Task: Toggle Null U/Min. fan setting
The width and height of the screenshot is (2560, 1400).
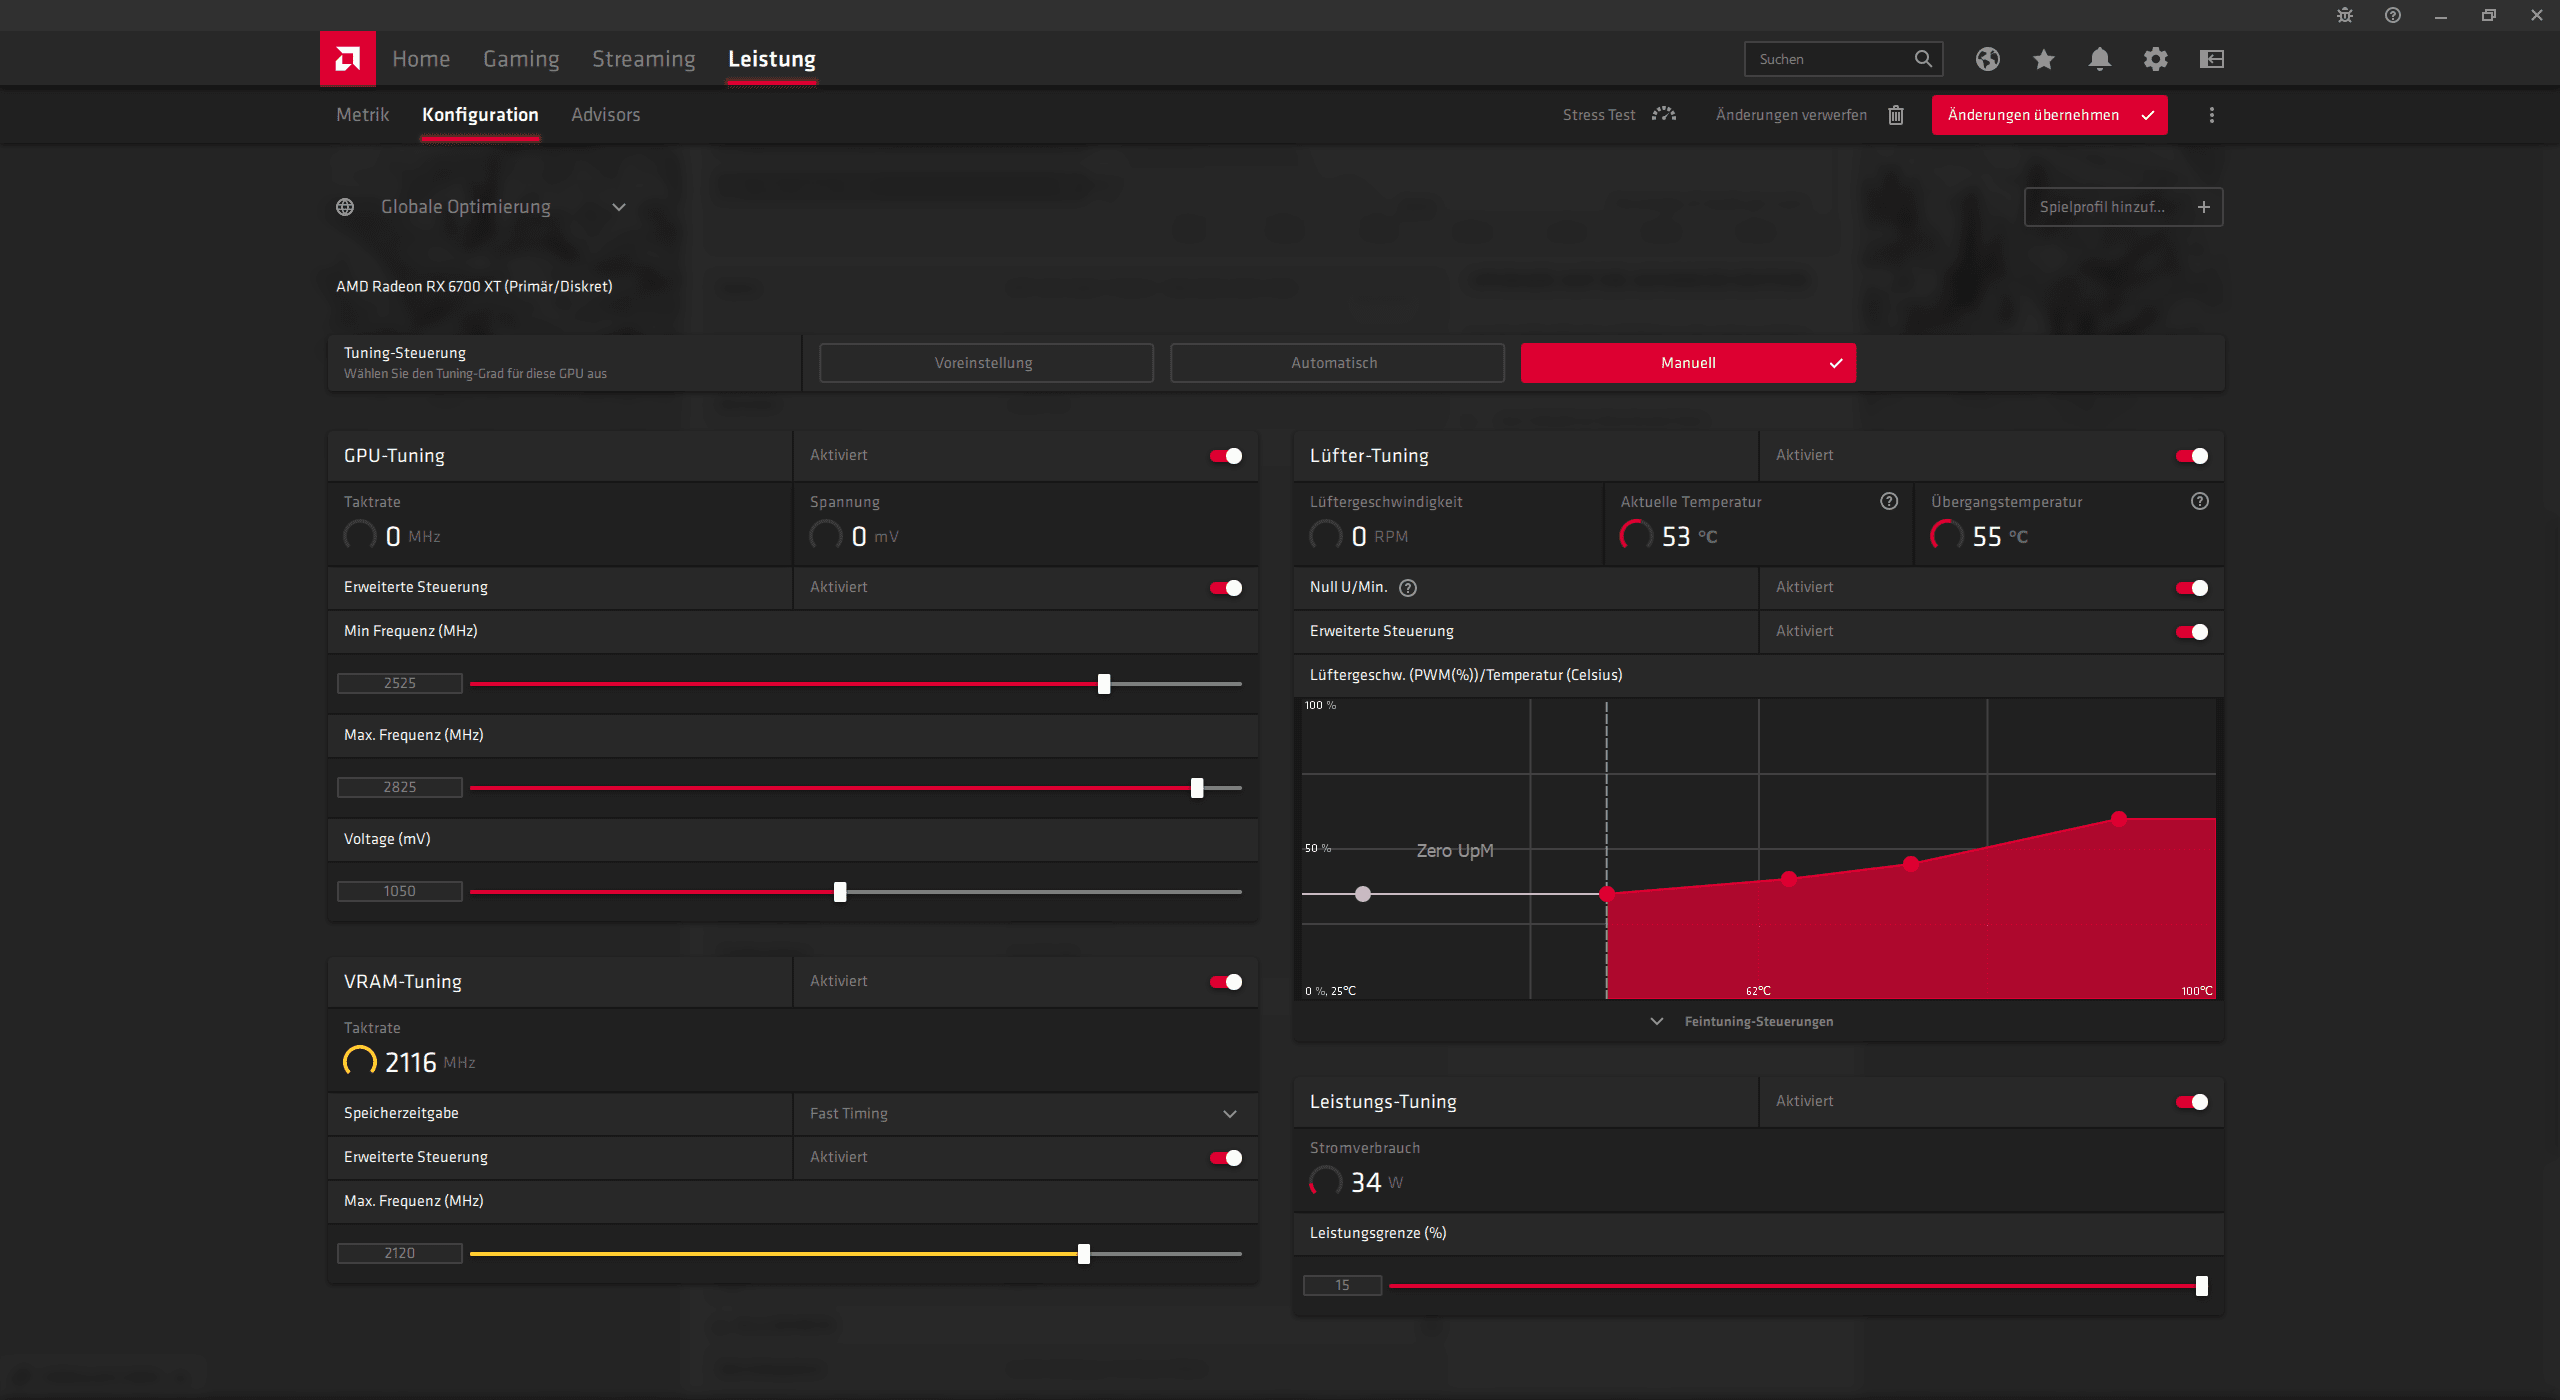Action: (x=2191, y=588)
